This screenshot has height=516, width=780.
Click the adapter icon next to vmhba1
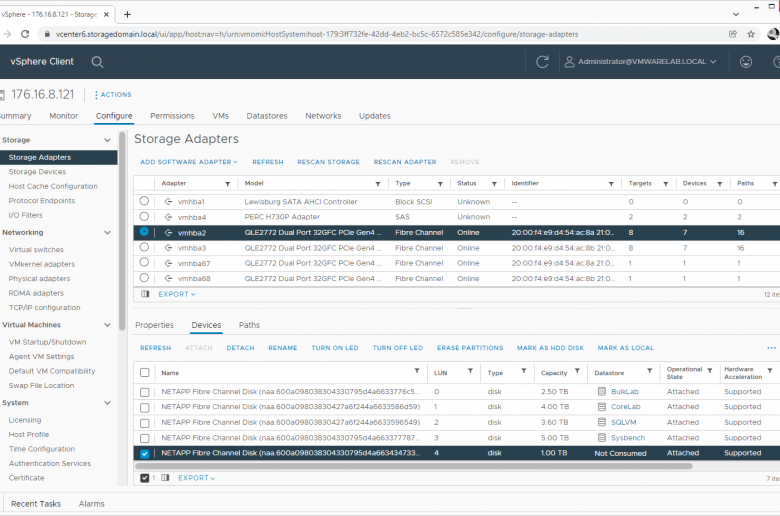pyautogui.click(x=169, y=202)
